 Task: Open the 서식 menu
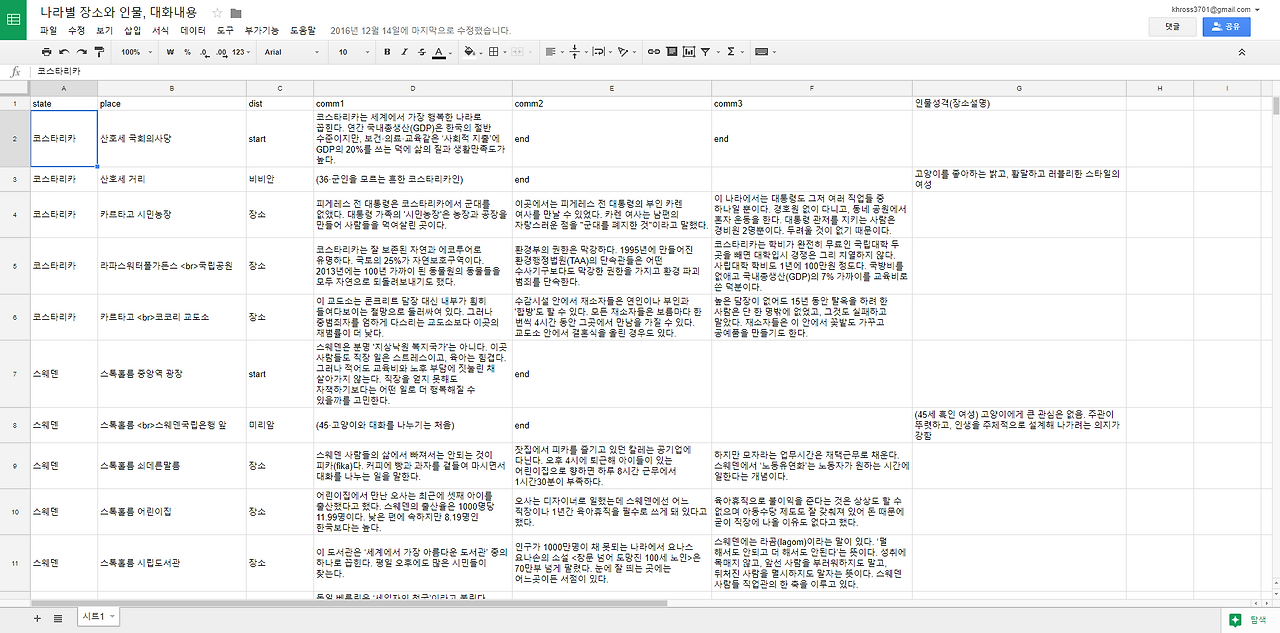tap(160, 31)
